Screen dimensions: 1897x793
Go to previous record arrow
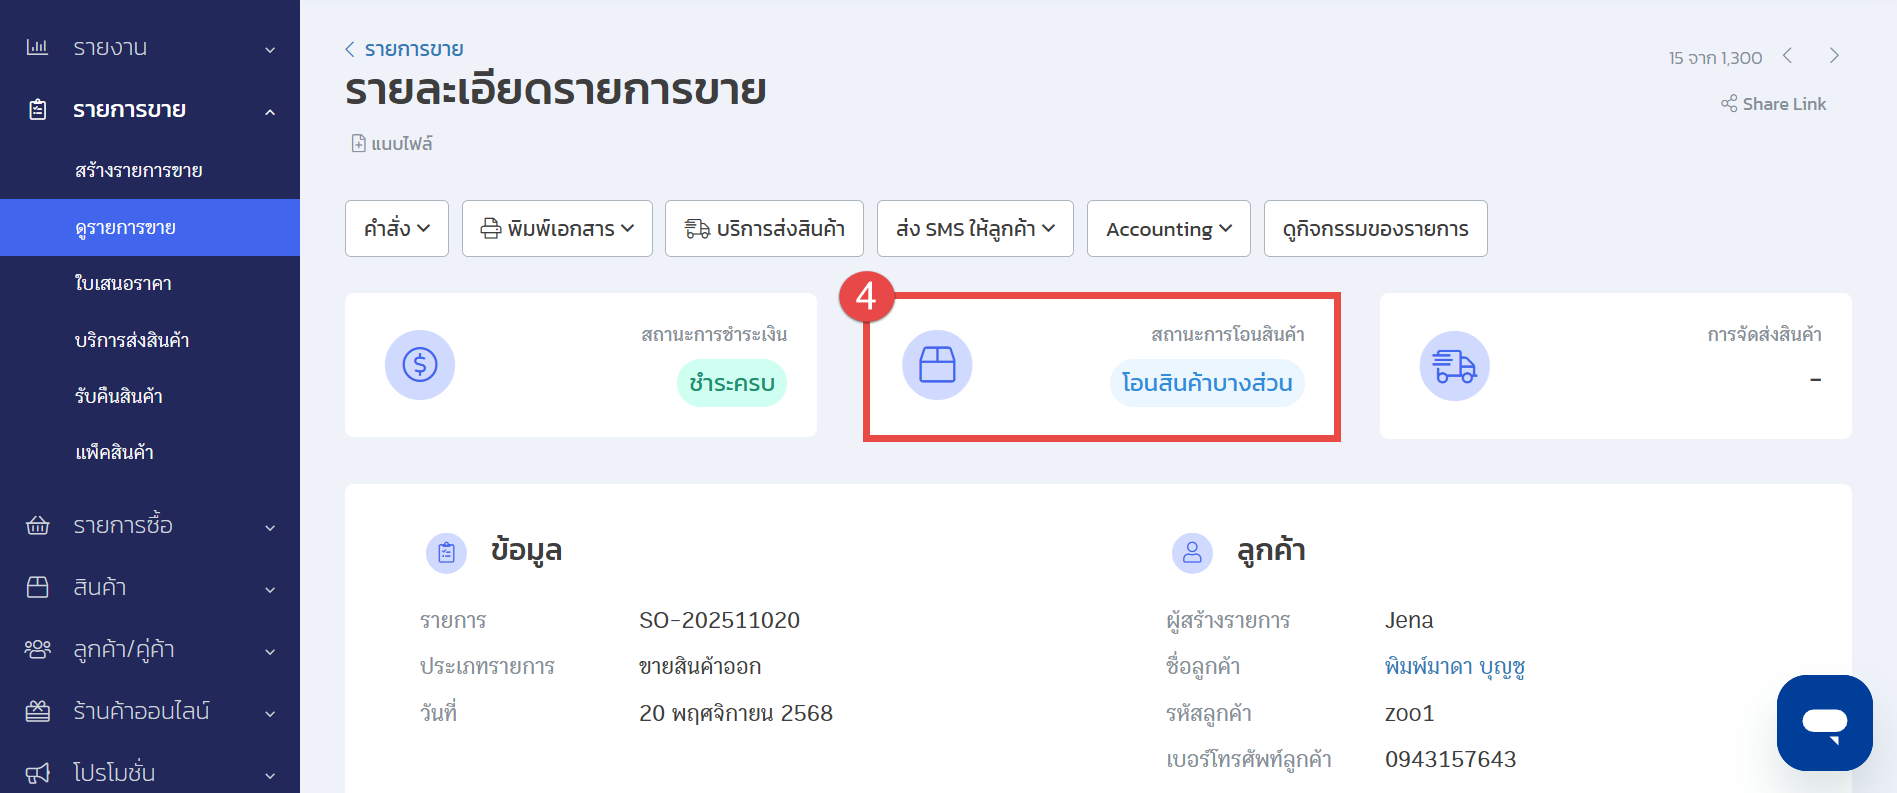pyautogui.click(x=1787, y=56)
